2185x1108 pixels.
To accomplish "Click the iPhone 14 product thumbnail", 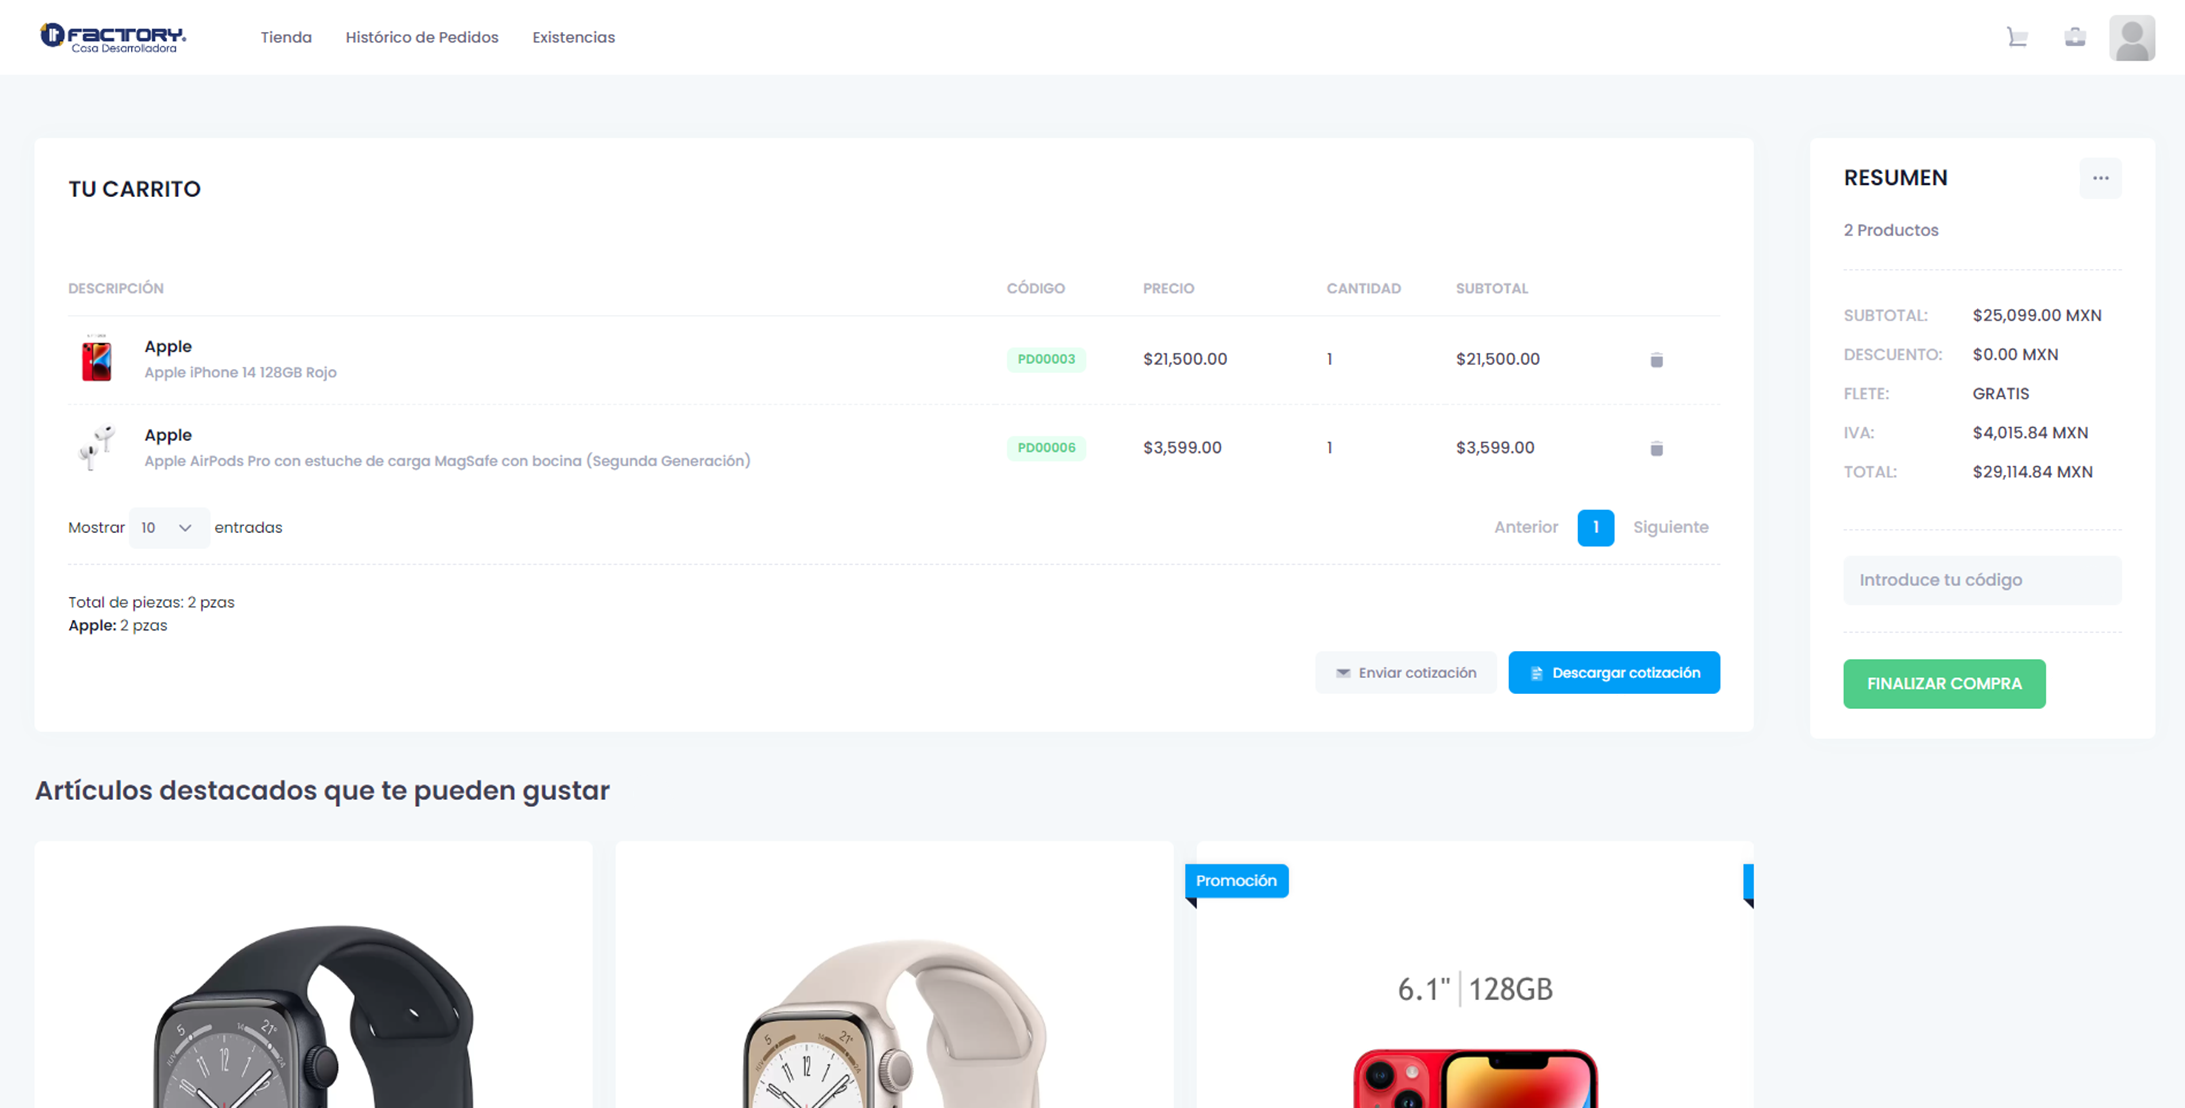I will point(97,359).
